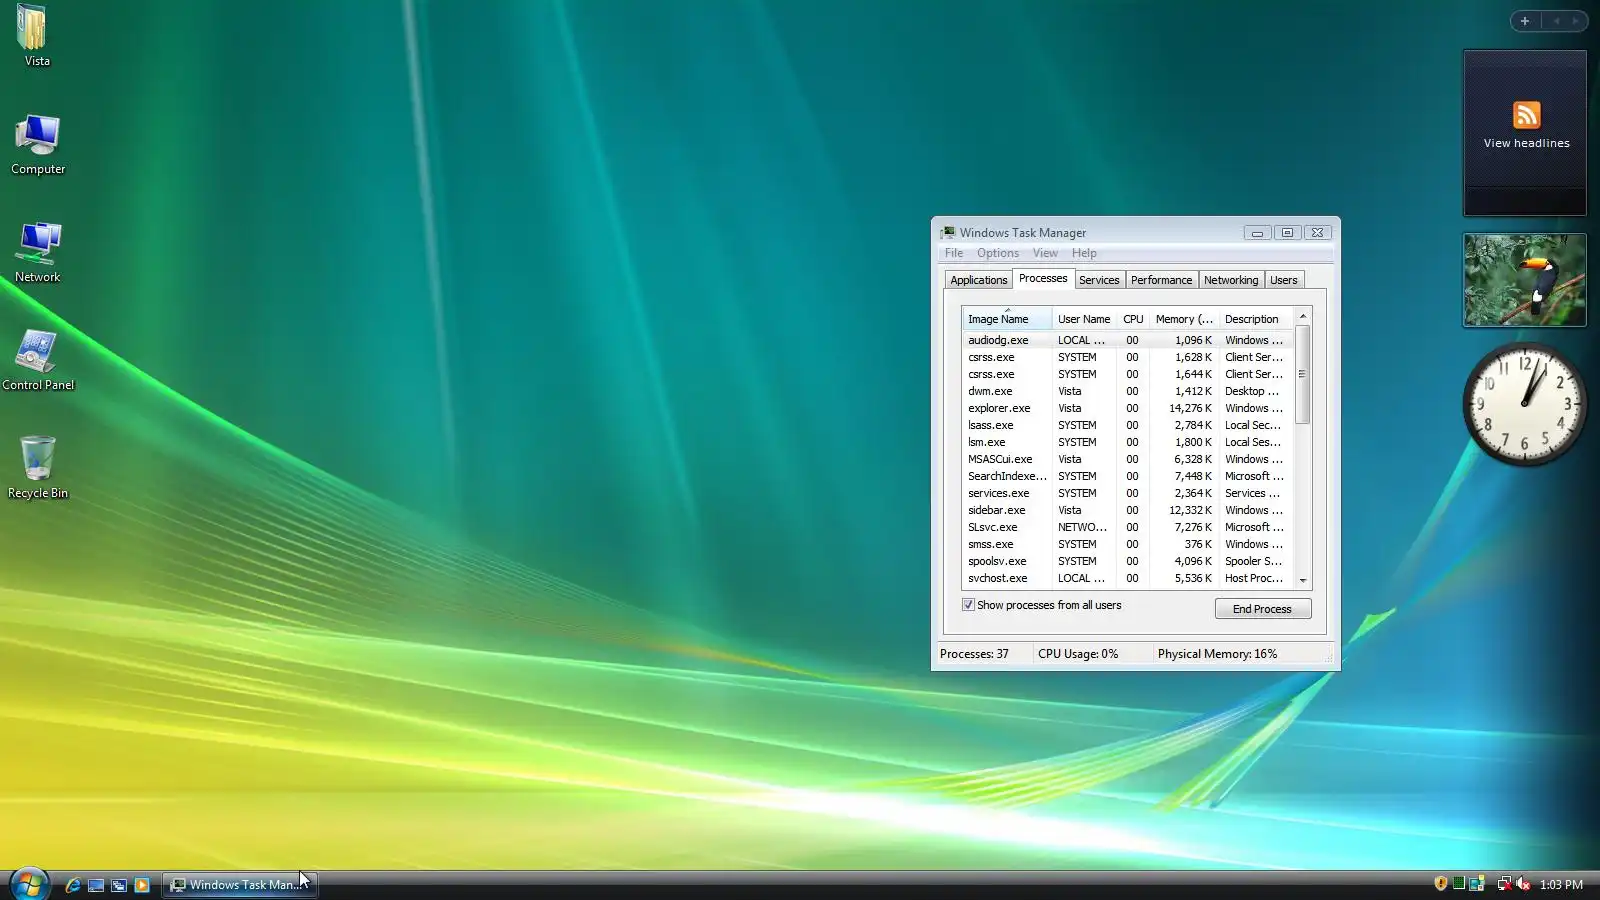Click the Task Manager title bar icon

tap(948, 233)
